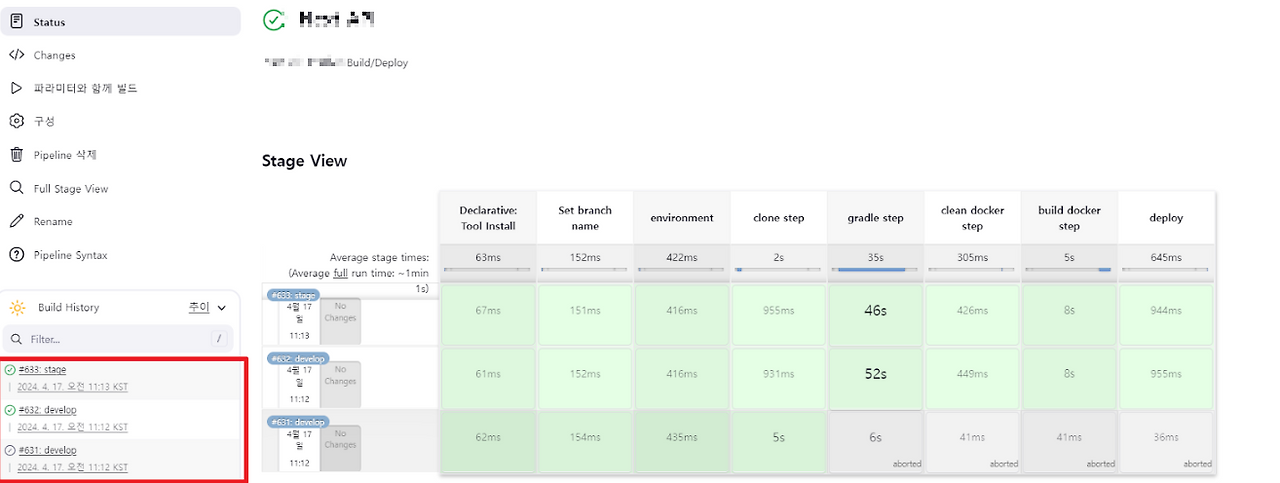The width and height of the screenshot is (1280, 483).
Task: Click the play icon for build with parameters
Action: (x=16, y=88)
